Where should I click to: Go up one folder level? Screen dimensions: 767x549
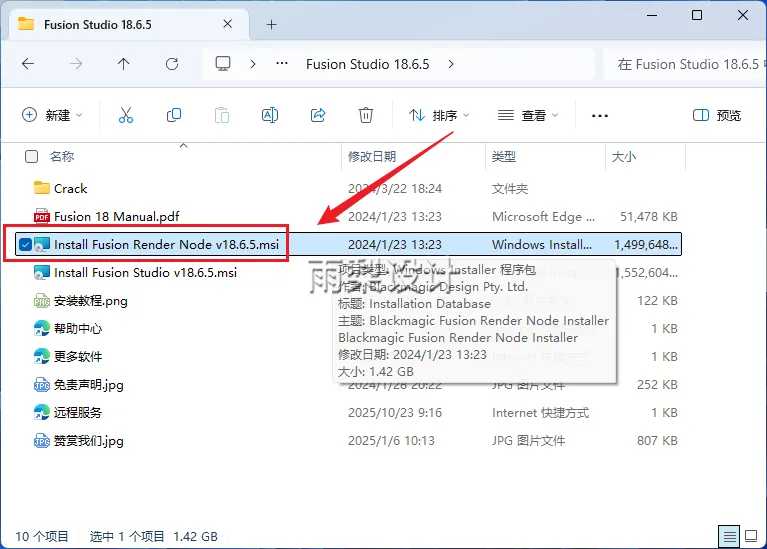[124, 64]
